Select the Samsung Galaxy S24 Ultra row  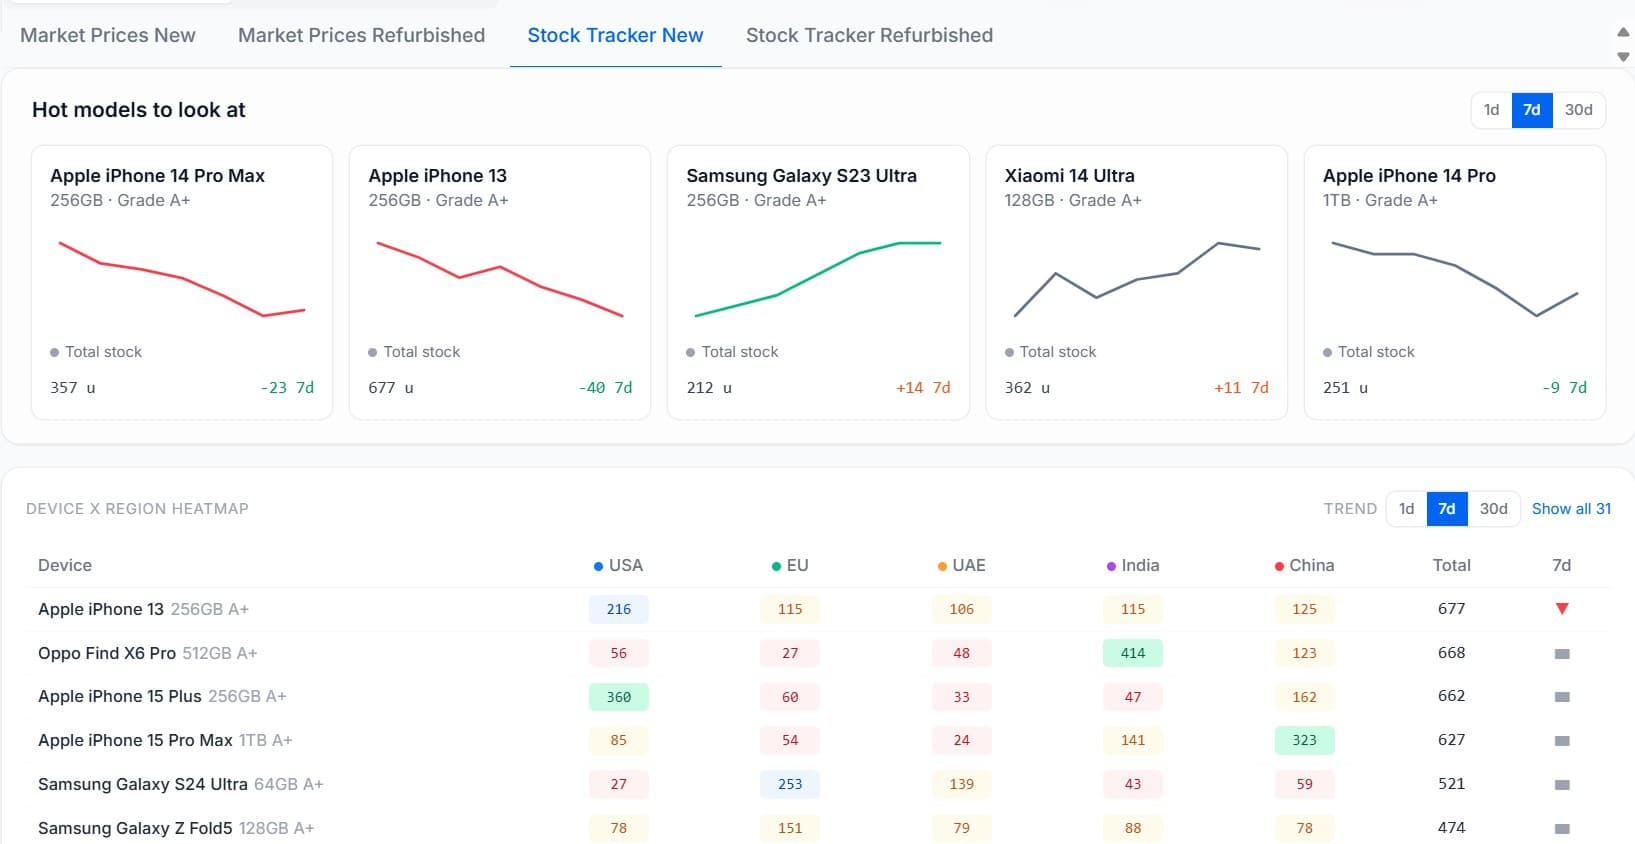(x=818, y=785)
